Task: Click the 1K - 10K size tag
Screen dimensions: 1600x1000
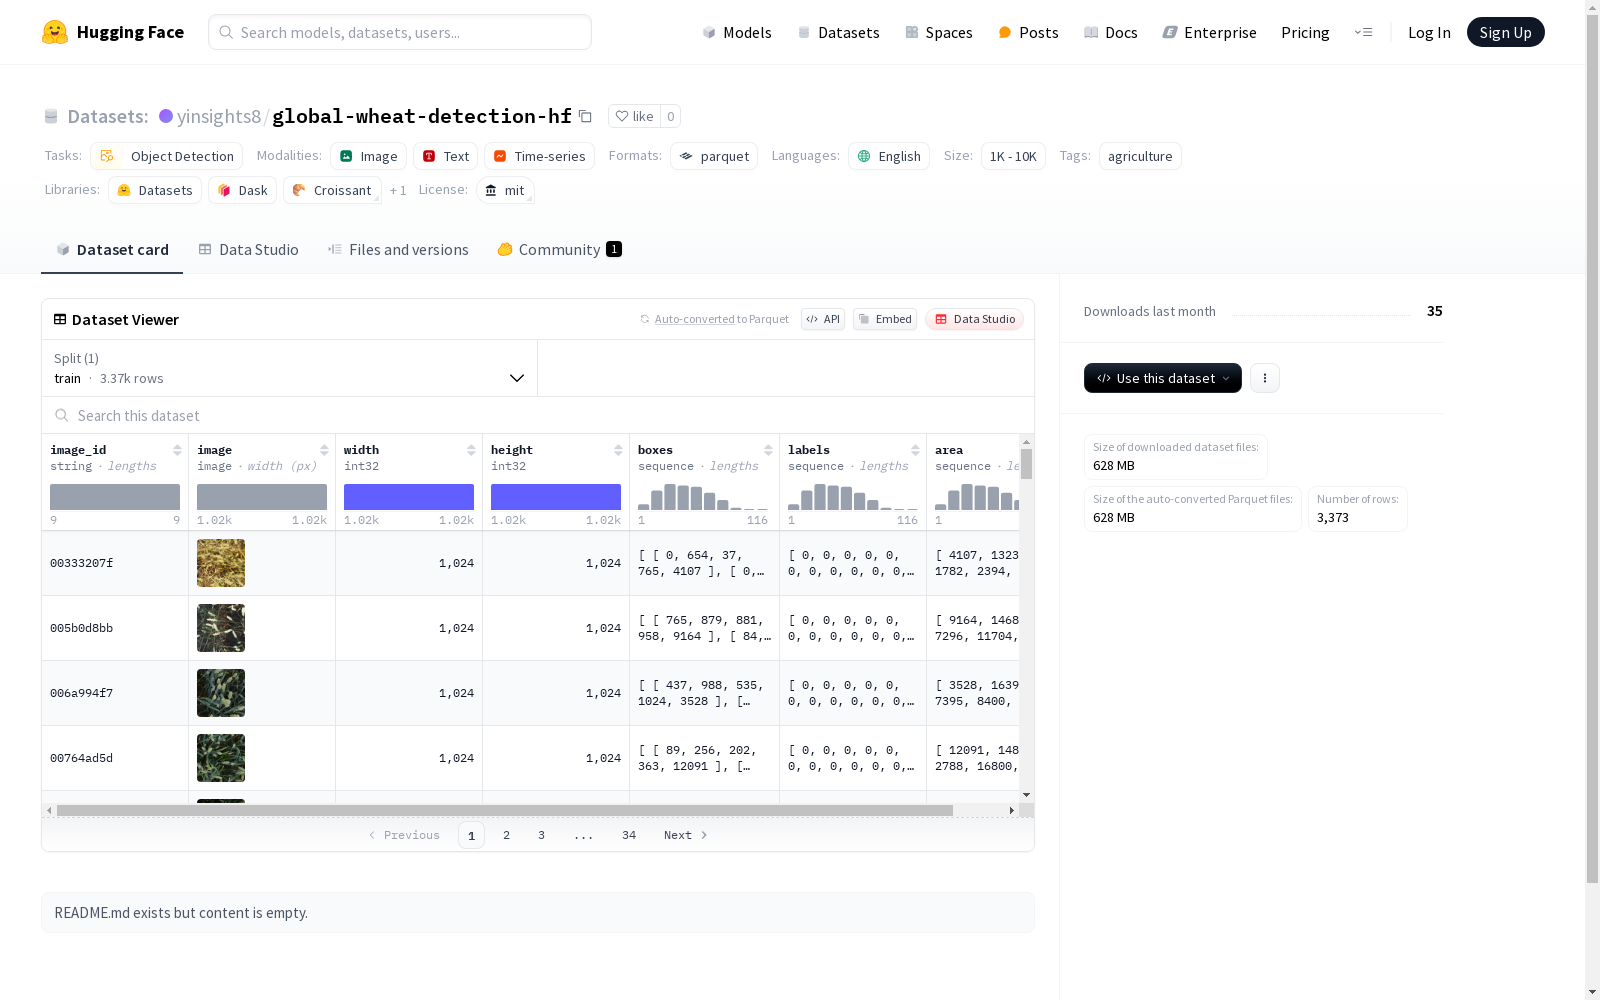Action: click(x=1013, y=156)
